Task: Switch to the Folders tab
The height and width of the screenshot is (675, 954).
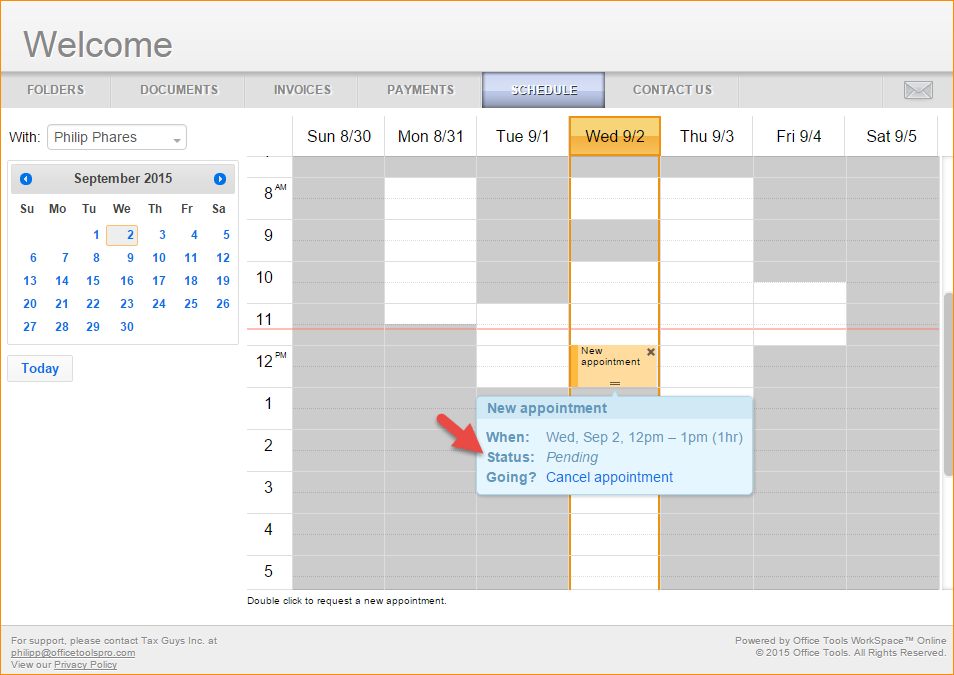Action: [x=55, y=90]
